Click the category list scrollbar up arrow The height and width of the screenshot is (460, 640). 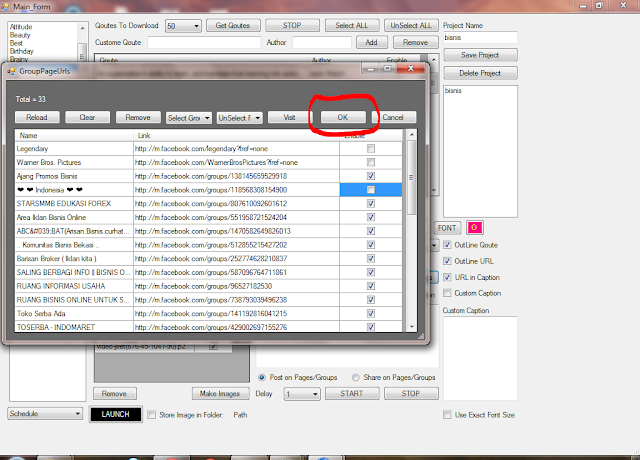coord(82,28)
